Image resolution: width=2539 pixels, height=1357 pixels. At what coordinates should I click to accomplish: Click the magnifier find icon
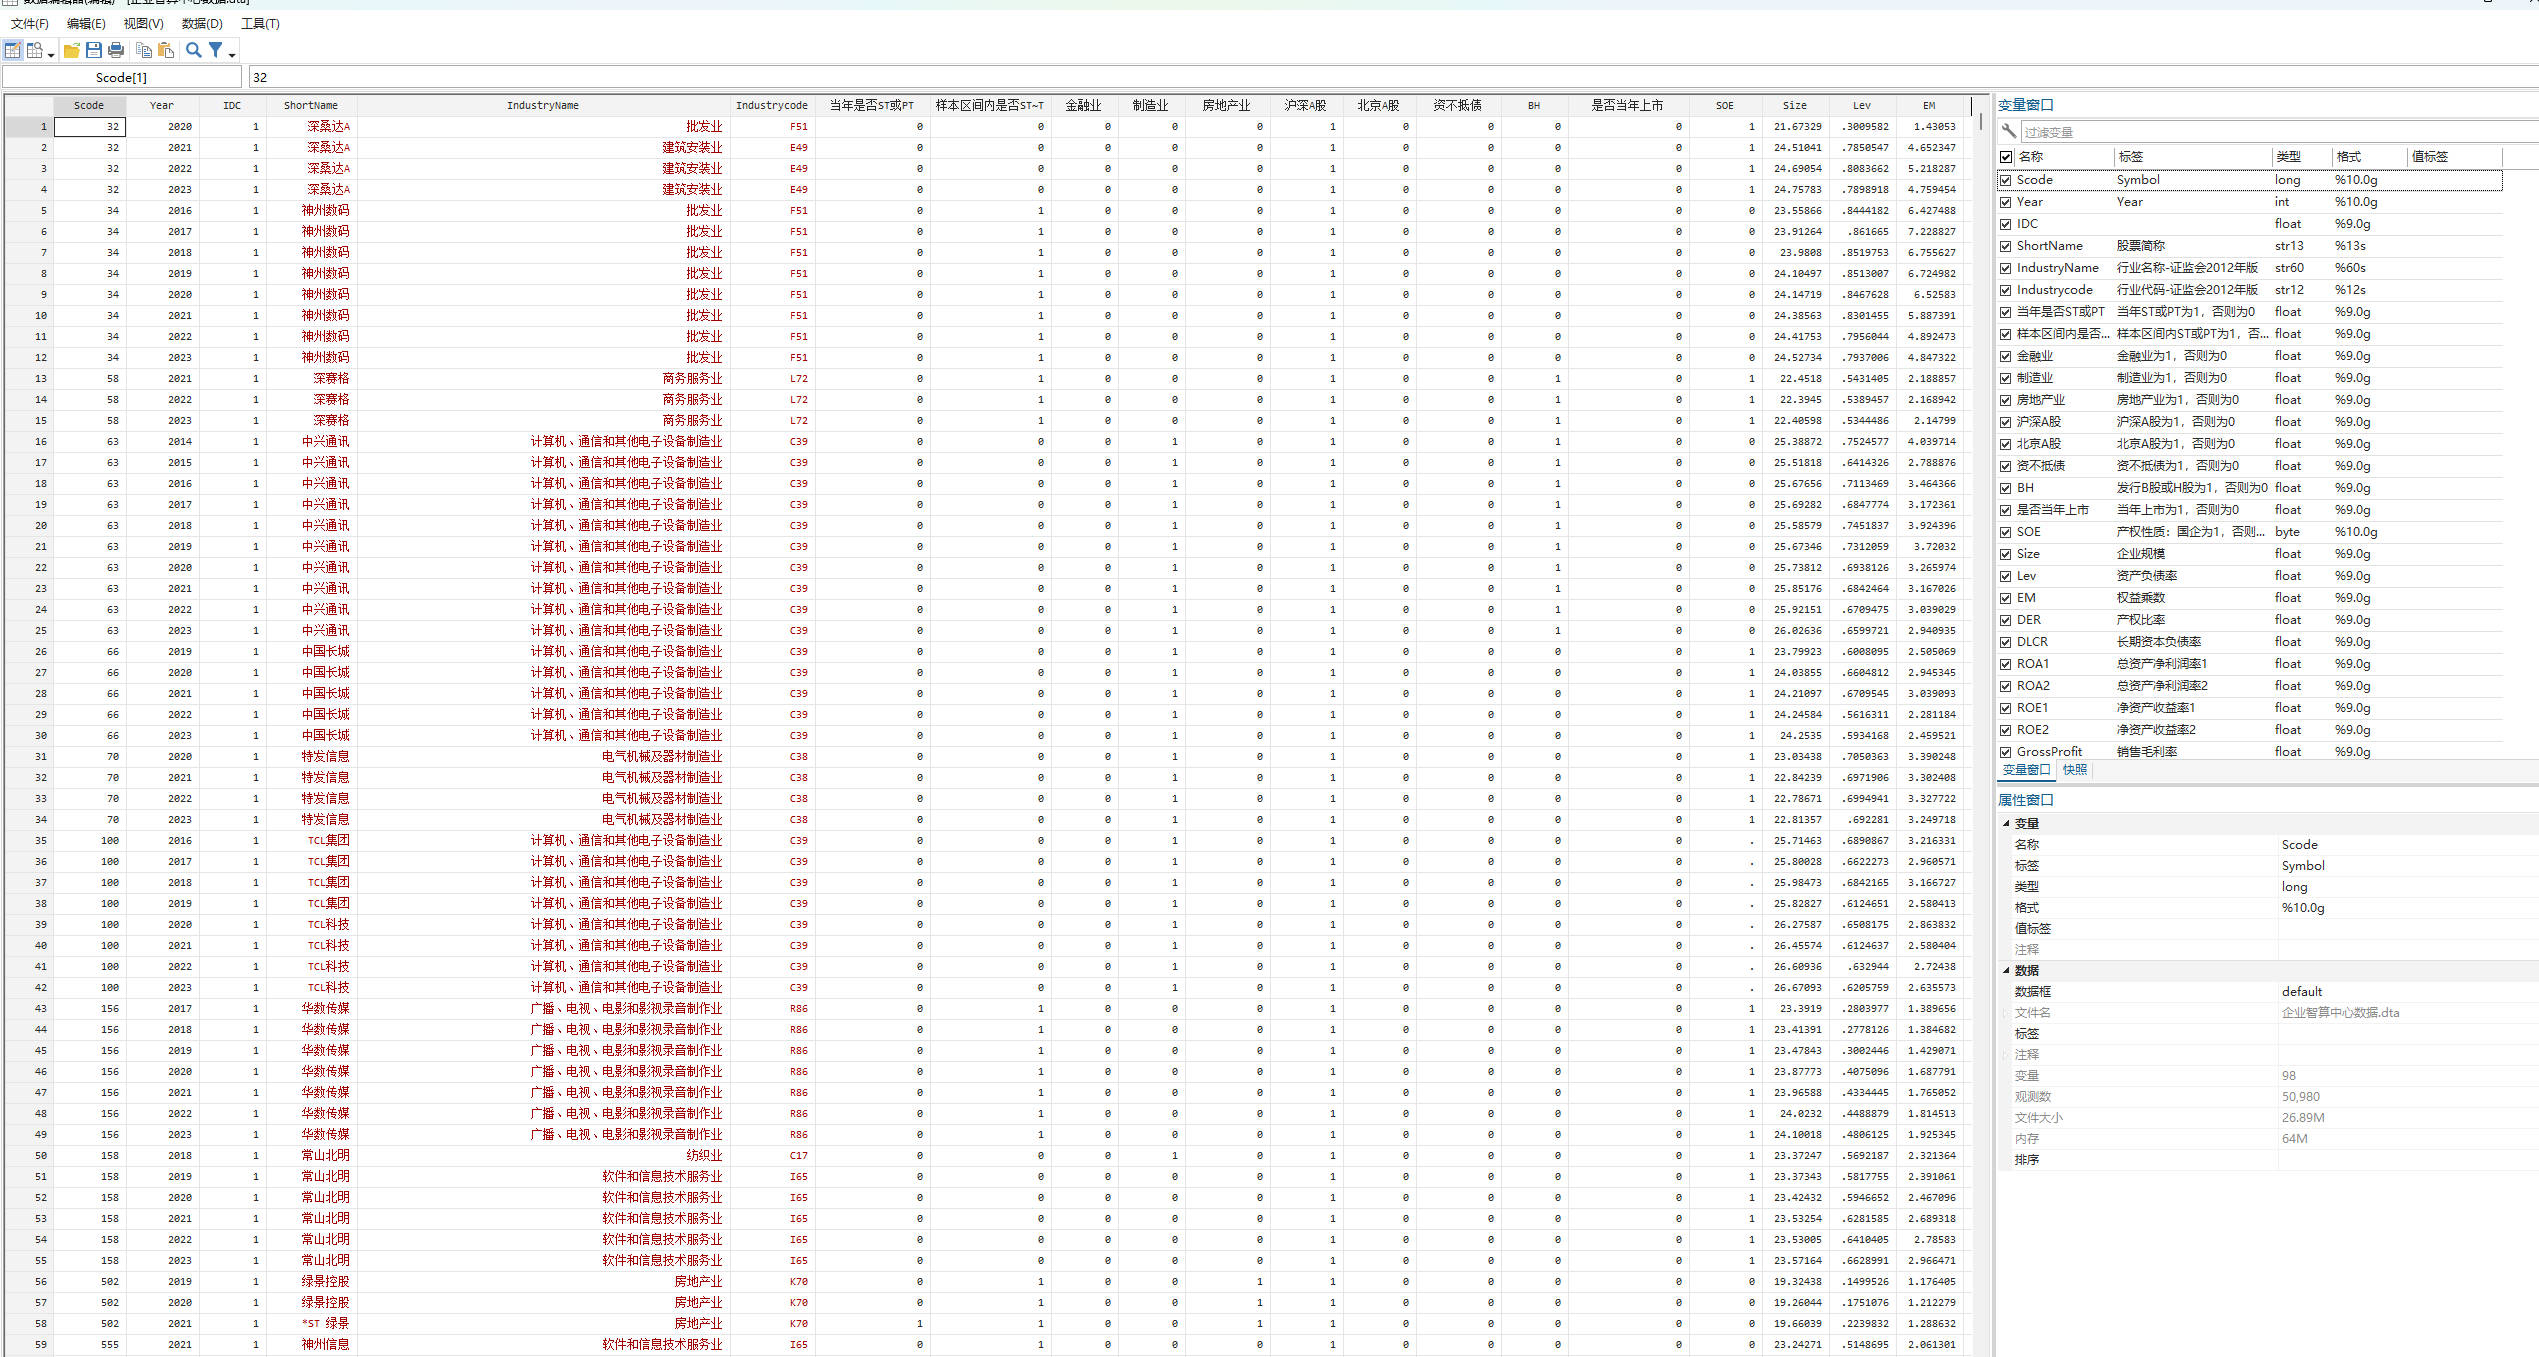(194, 50)
